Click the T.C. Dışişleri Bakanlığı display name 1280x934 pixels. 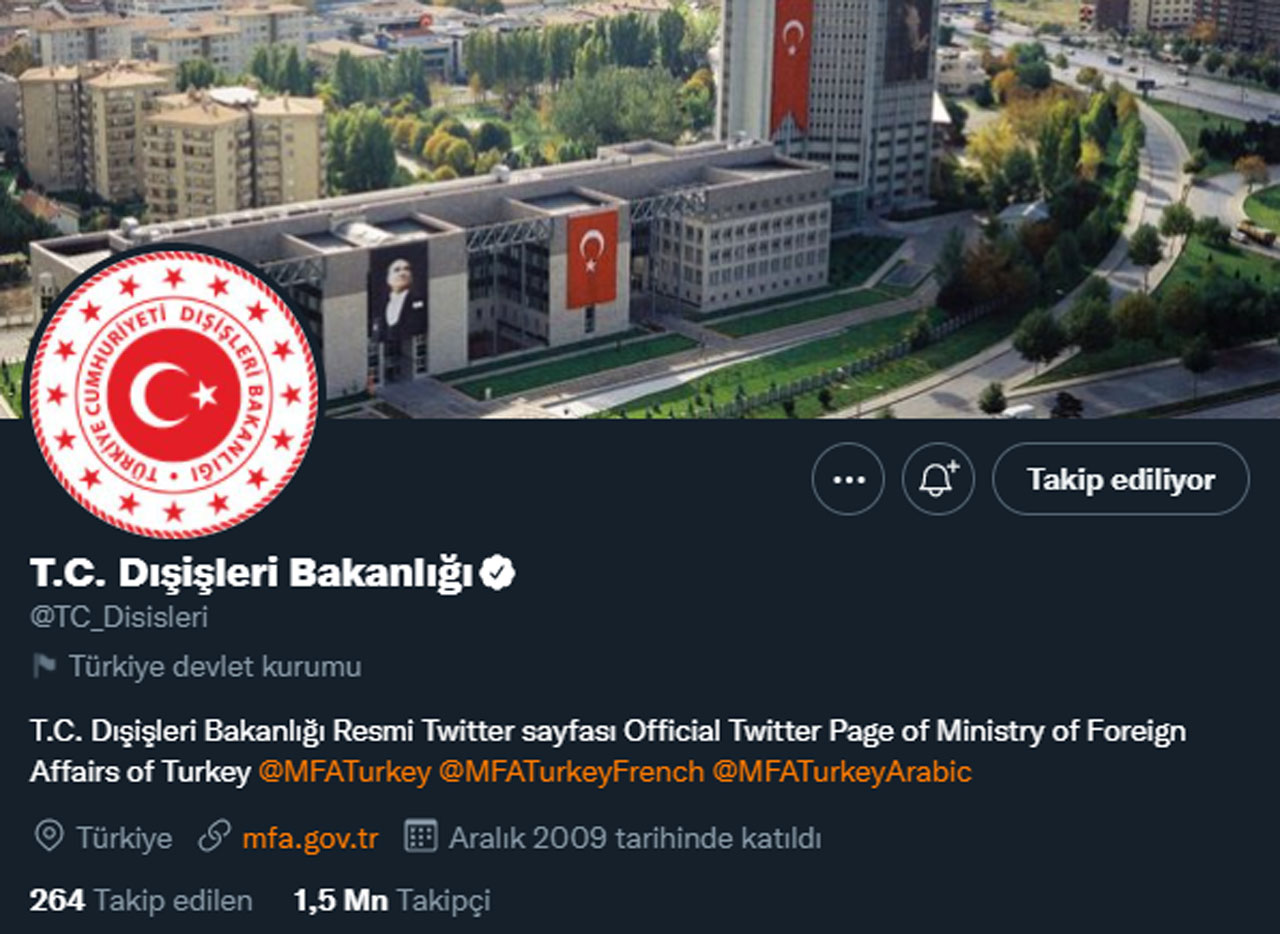251,573
